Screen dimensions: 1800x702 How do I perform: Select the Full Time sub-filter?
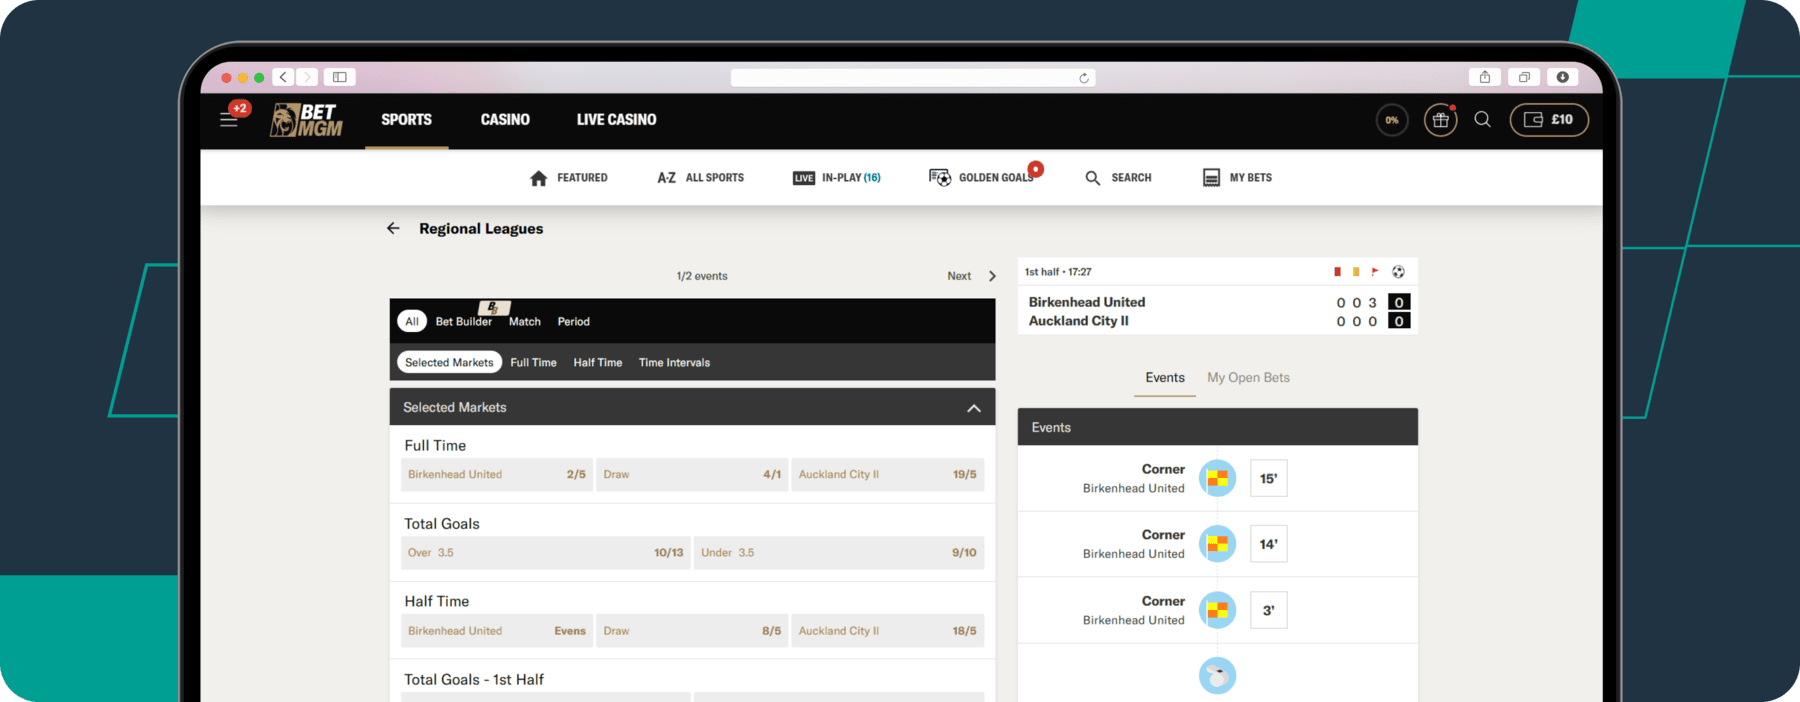533,362
